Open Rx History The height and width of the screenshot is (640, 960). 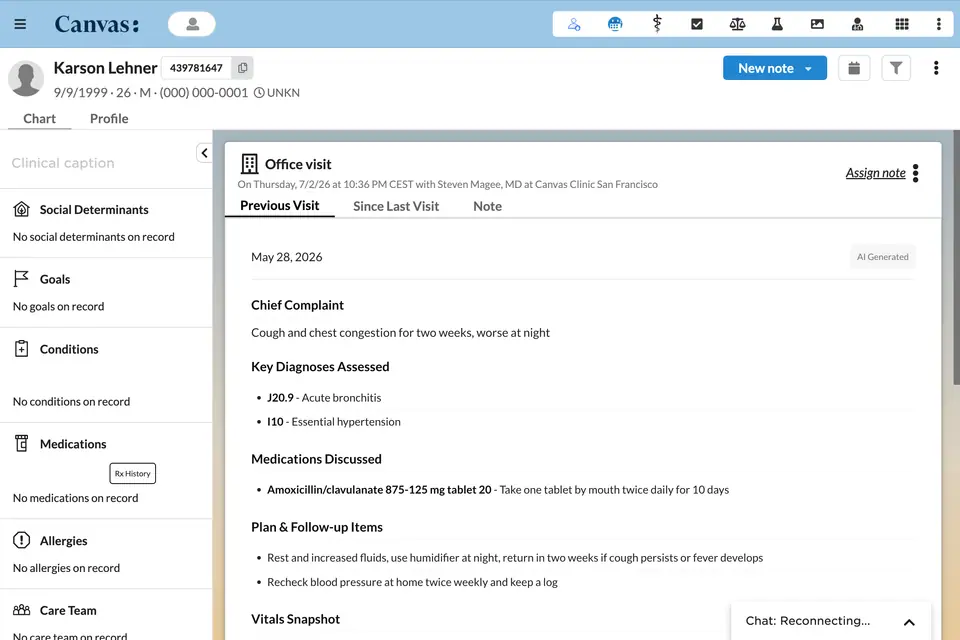(x=132, y=473)
